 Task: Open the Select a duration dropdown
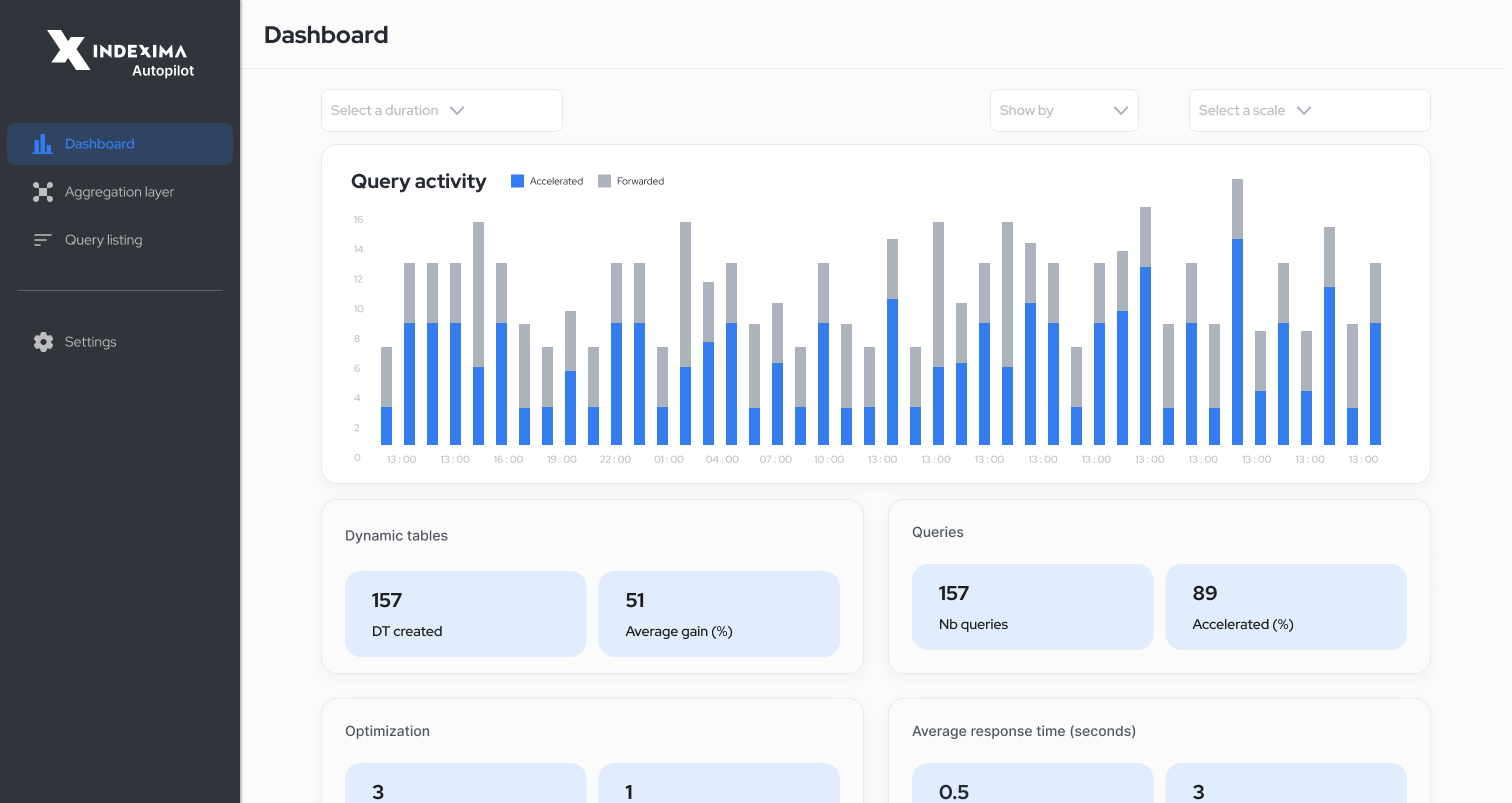coord(441,110)
